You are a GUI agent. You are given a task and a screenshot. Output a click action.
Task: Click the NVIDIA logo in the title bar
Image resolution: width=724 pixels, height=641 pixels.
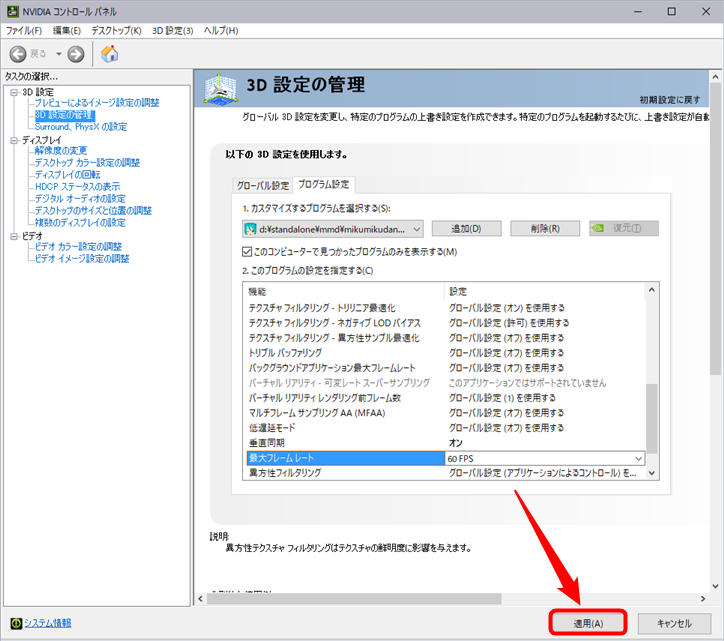click(x=12, y=11)
